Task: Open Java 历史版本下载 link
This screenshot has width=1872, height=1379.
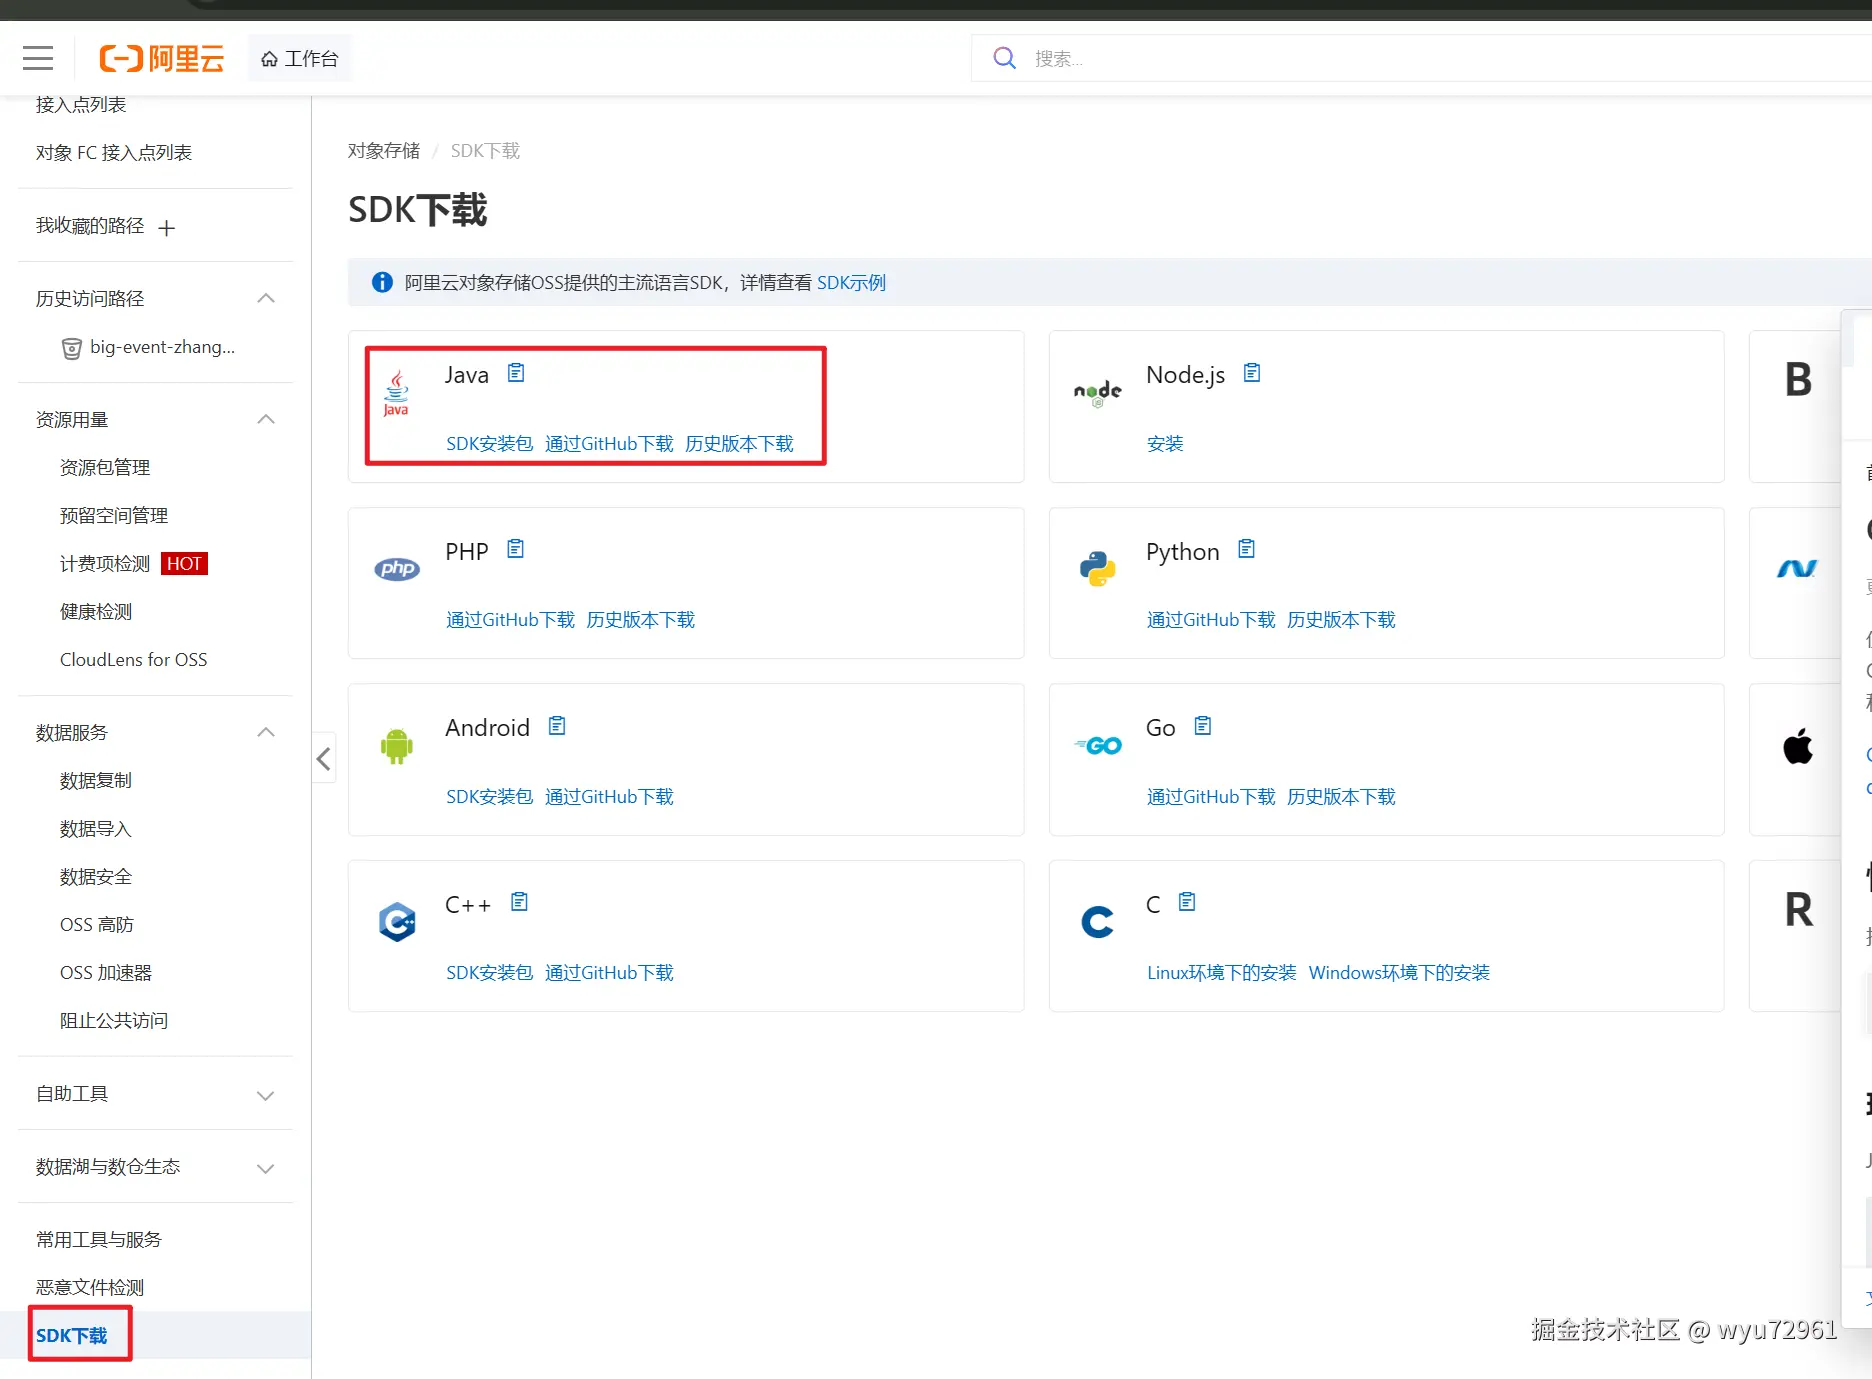Action: tap(740, 444)
